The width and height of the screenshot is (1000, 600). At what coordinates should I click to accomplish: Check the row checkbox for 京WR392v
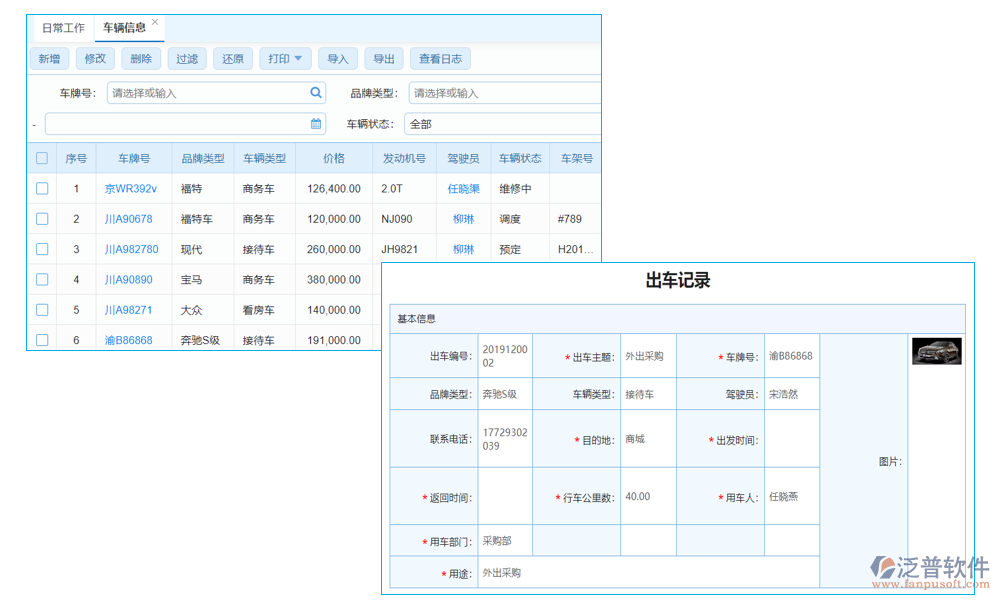click(x=41, y=188)
